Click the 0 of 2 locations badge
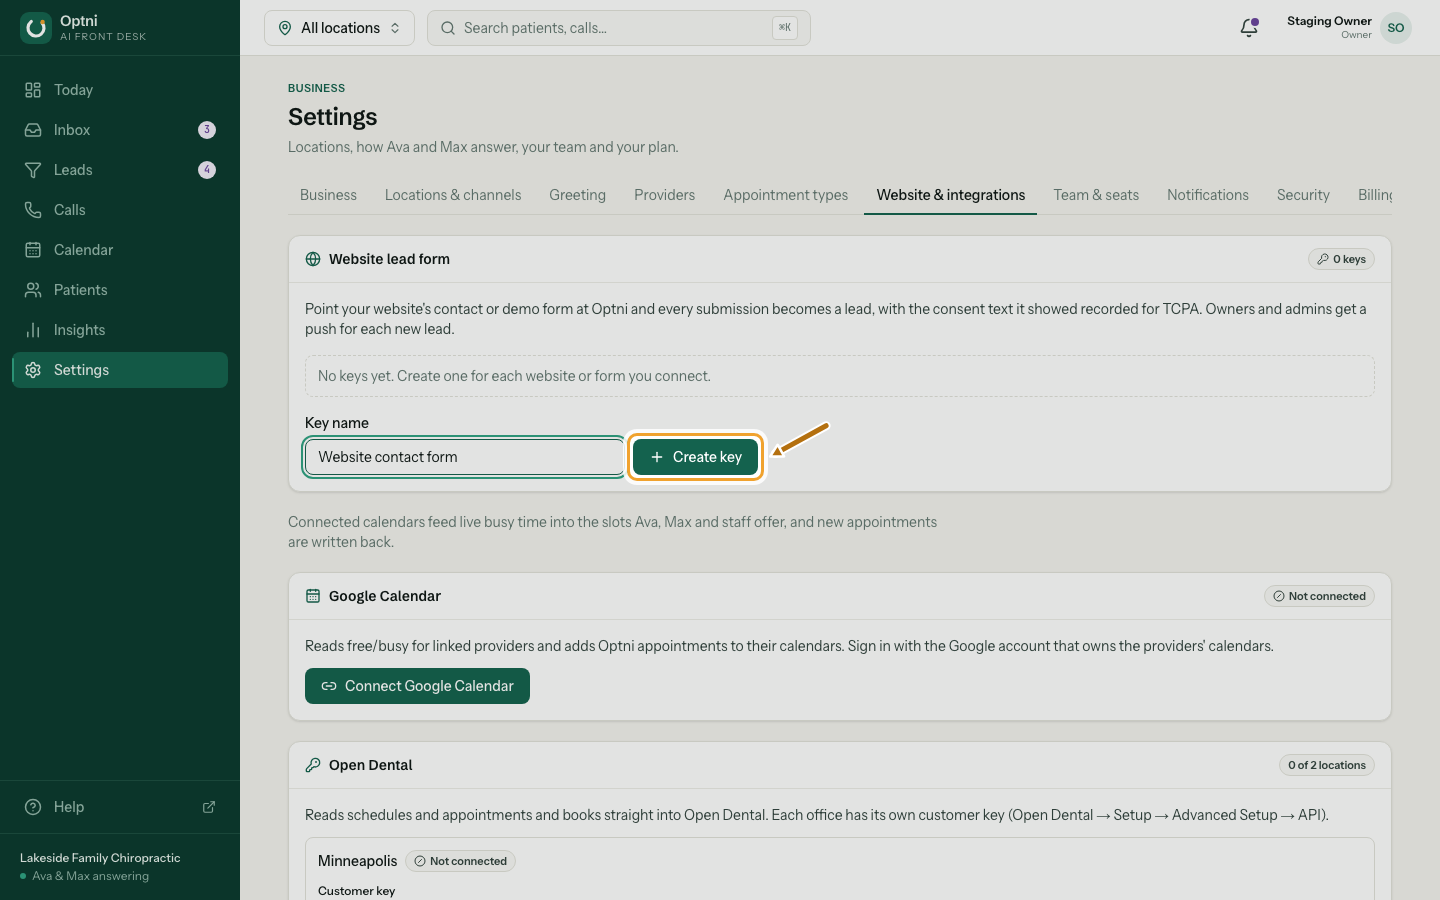1440x900 pixels. coord(1327,765)
